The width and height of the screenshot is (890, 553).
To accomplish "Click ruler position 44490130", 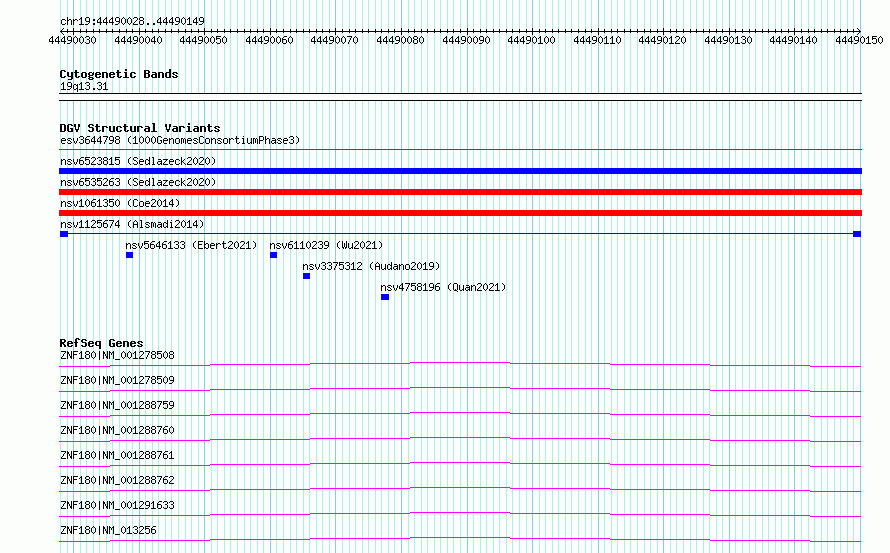I will [728, 40].
